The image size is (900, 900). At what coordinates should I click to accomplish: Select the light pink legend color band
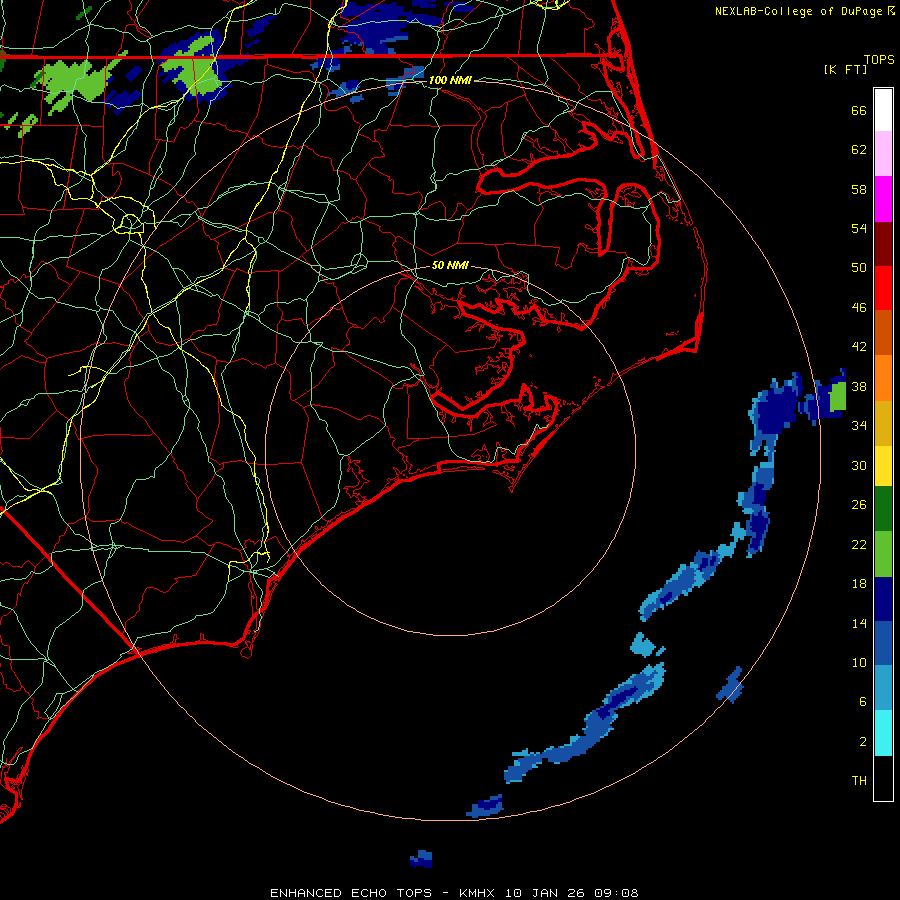[883, 154]
